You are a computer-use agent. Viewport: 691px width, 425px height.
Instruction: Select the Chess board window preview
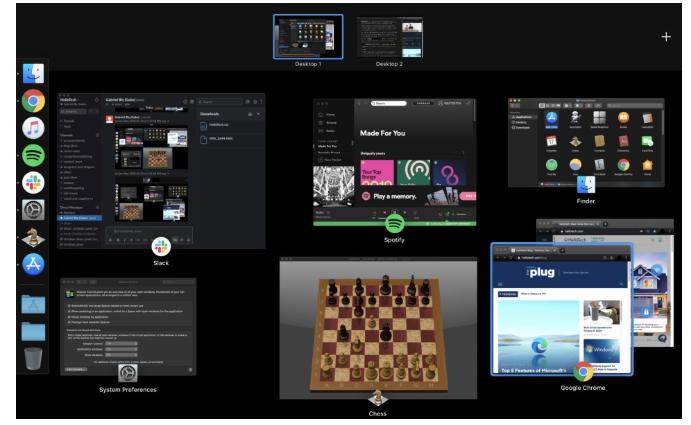(x=378, y=328)
